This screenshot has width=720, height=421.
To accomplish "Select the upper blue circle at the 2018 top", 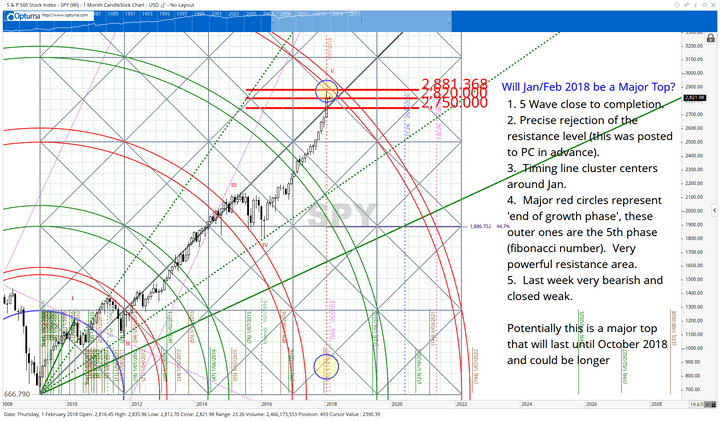I will click(x=328, y=91).
